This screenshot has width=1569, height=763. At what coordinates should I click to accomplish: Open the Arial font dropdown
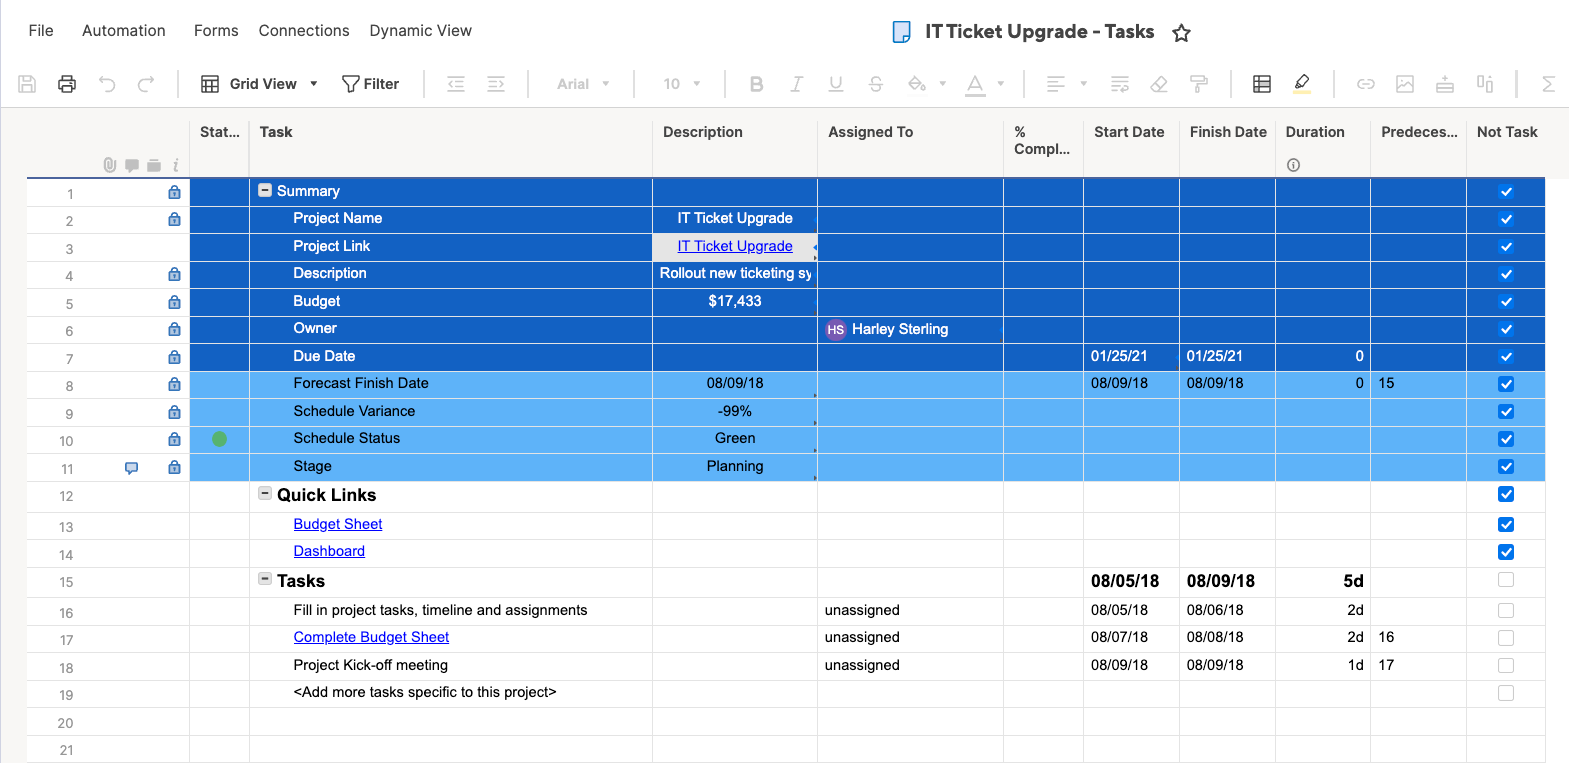click(583, 84)
